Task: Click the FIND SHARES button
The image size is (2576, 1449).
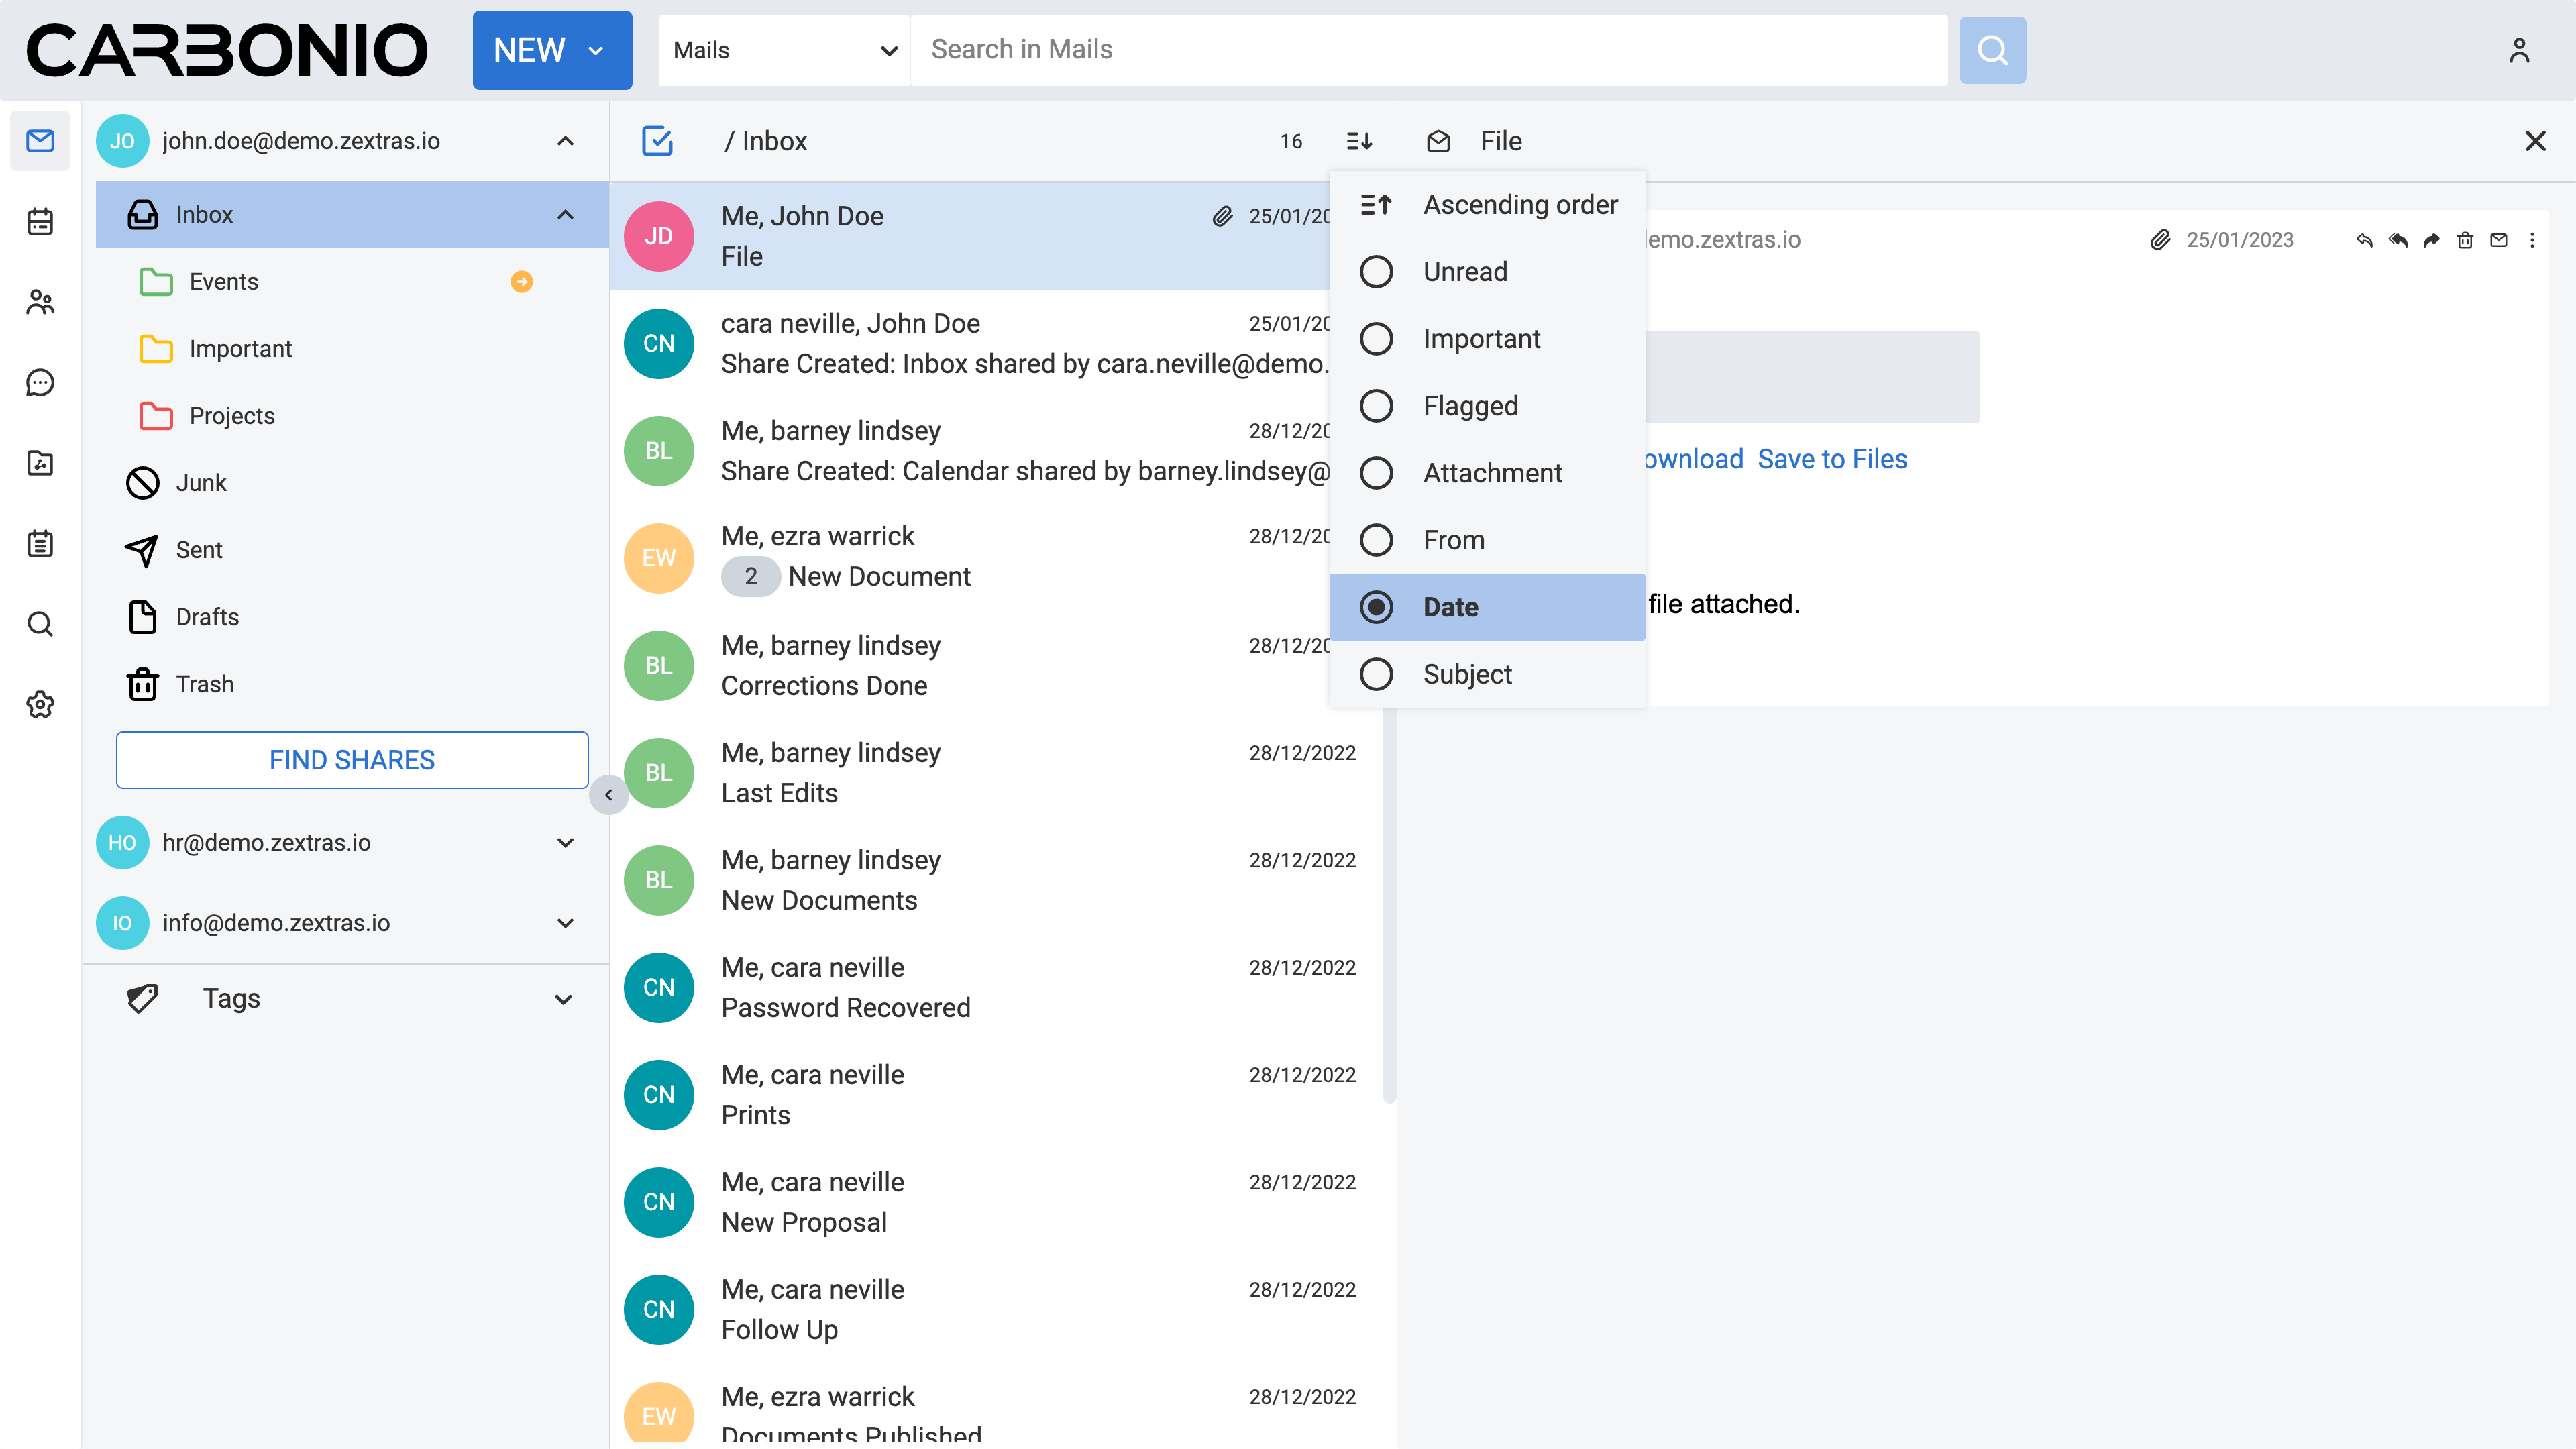Action: tap(352, 760)
